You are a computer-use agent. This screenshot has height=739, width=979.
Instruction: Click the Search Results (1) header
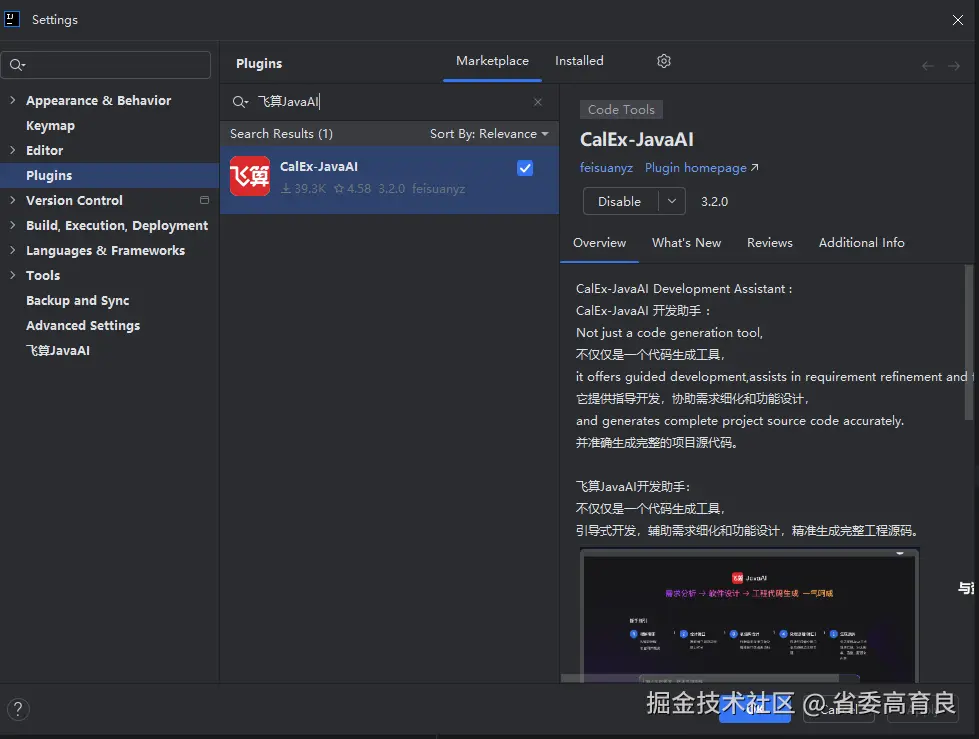tap(281, 134)
